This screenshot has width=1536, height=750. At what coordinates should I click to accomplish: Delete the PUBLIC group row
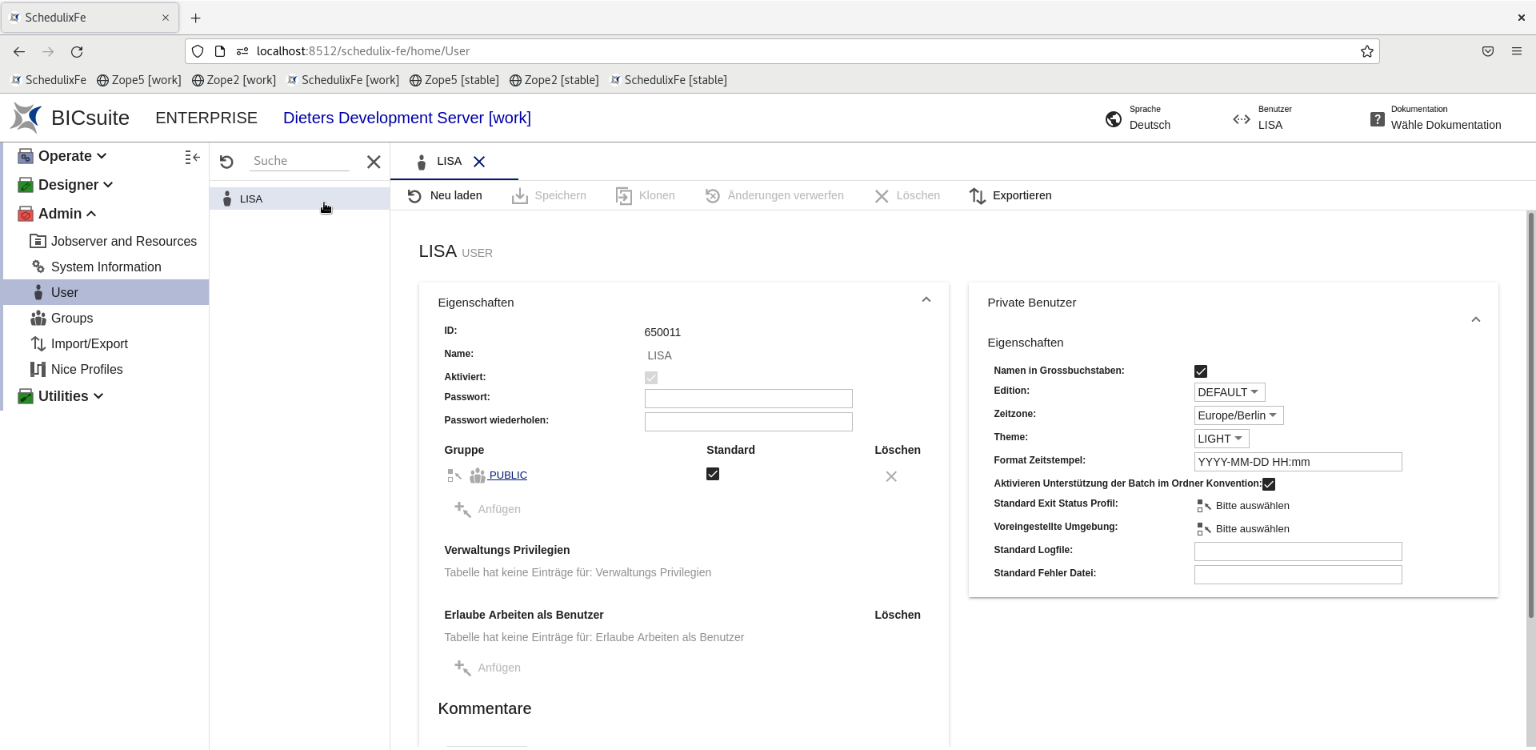coord(890,476)
